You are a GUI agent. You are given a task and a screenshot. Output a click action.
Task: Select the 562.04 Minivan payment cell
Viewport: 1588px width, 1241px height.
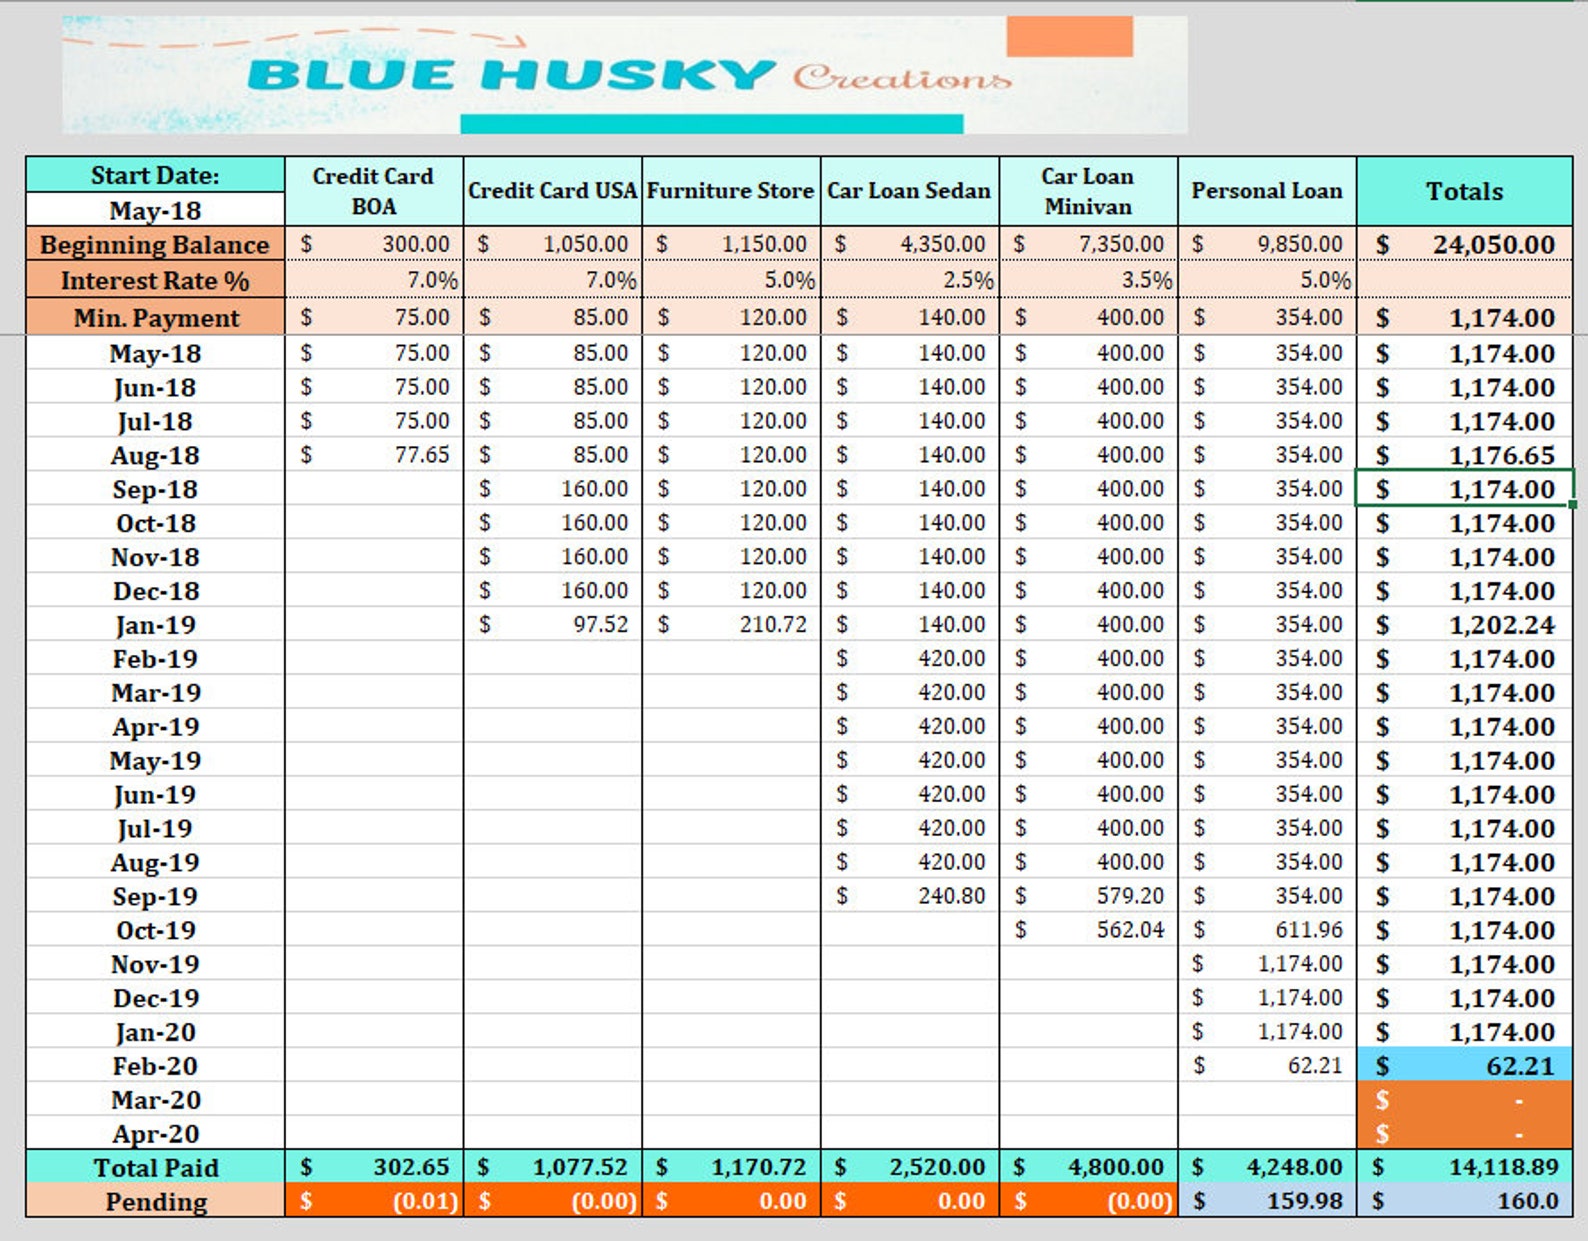pyautogui.click(x=1088, y=930)
